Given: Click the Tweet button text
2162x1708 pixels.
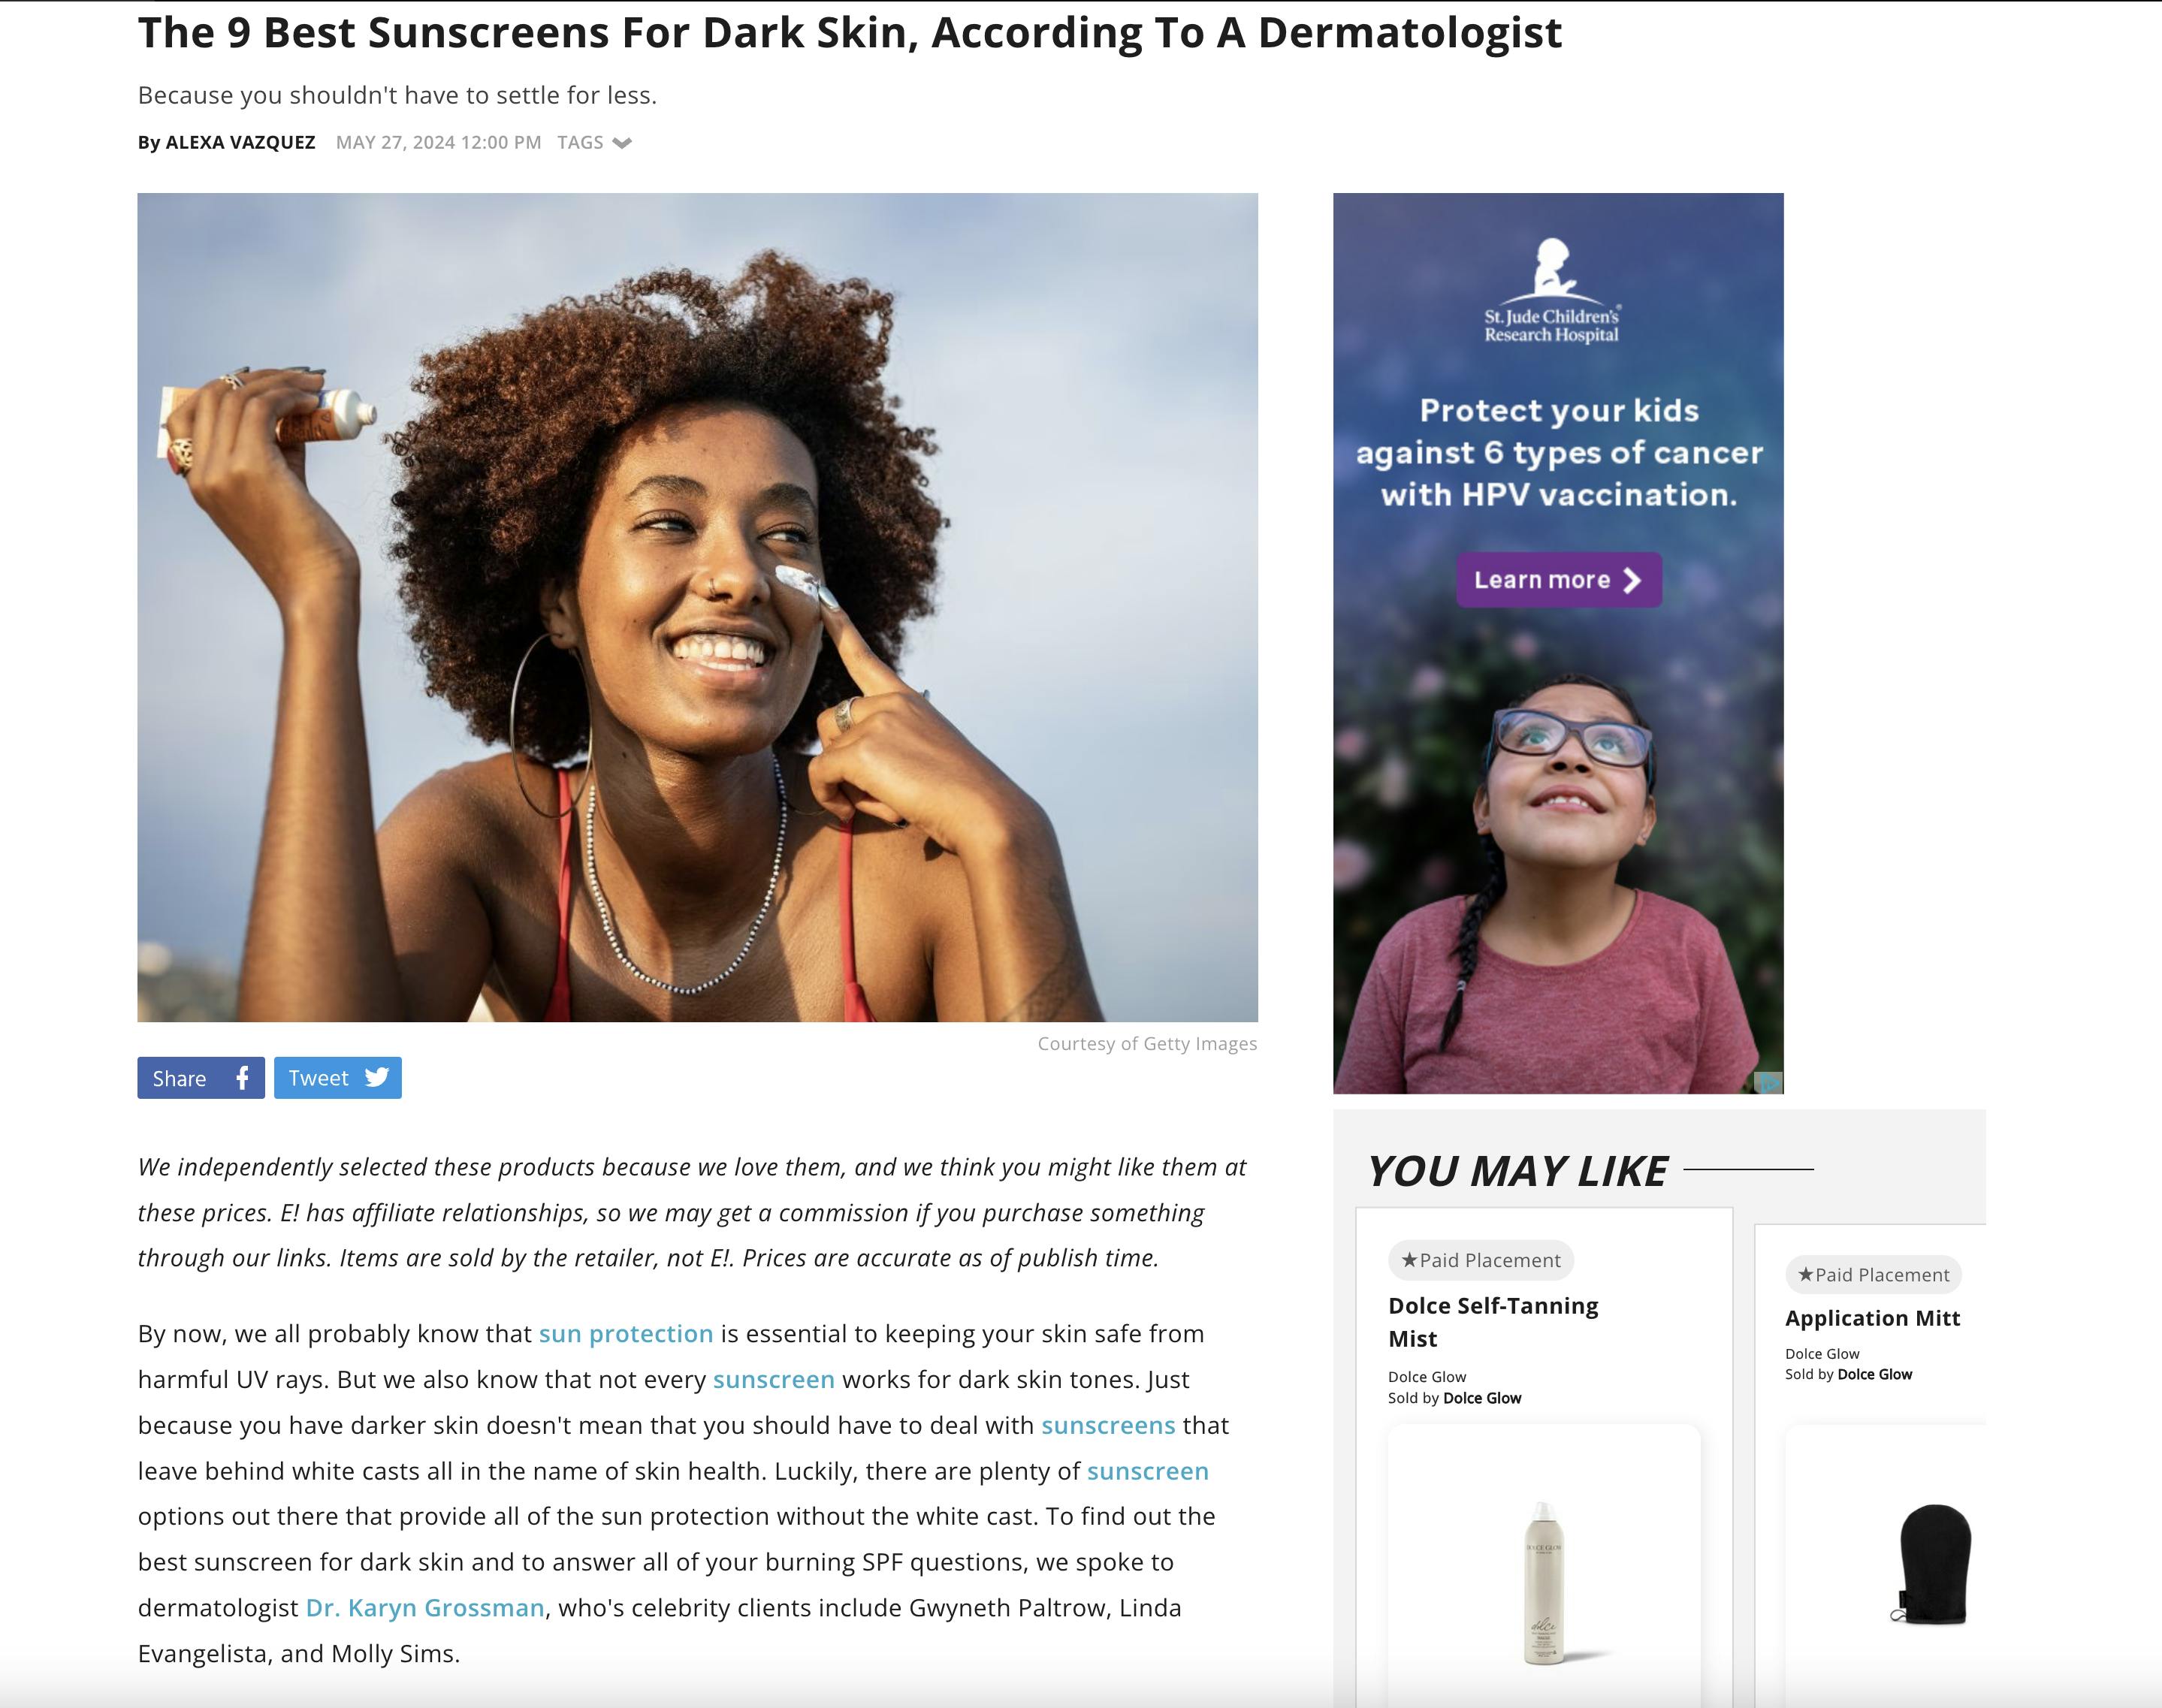Looking at the screenshot, I should point(318,1078).
